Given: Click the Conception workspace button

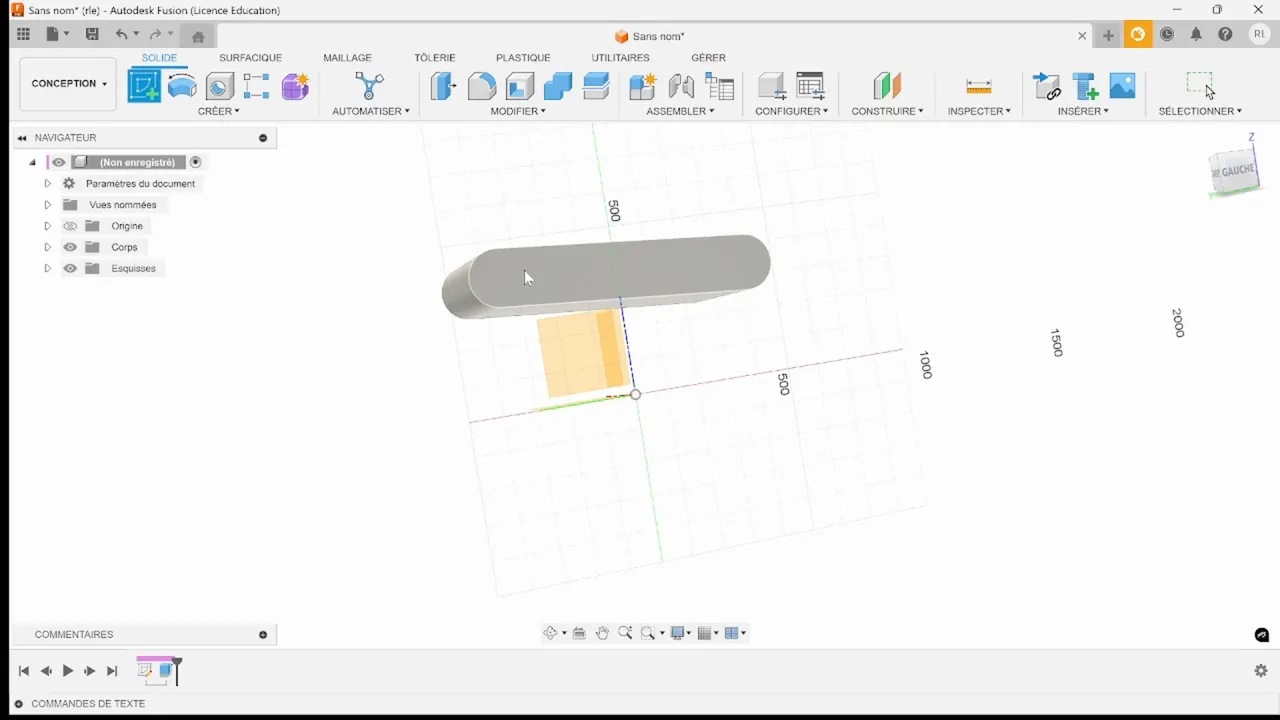Looking at the screenshot, I should pos(62,83).
